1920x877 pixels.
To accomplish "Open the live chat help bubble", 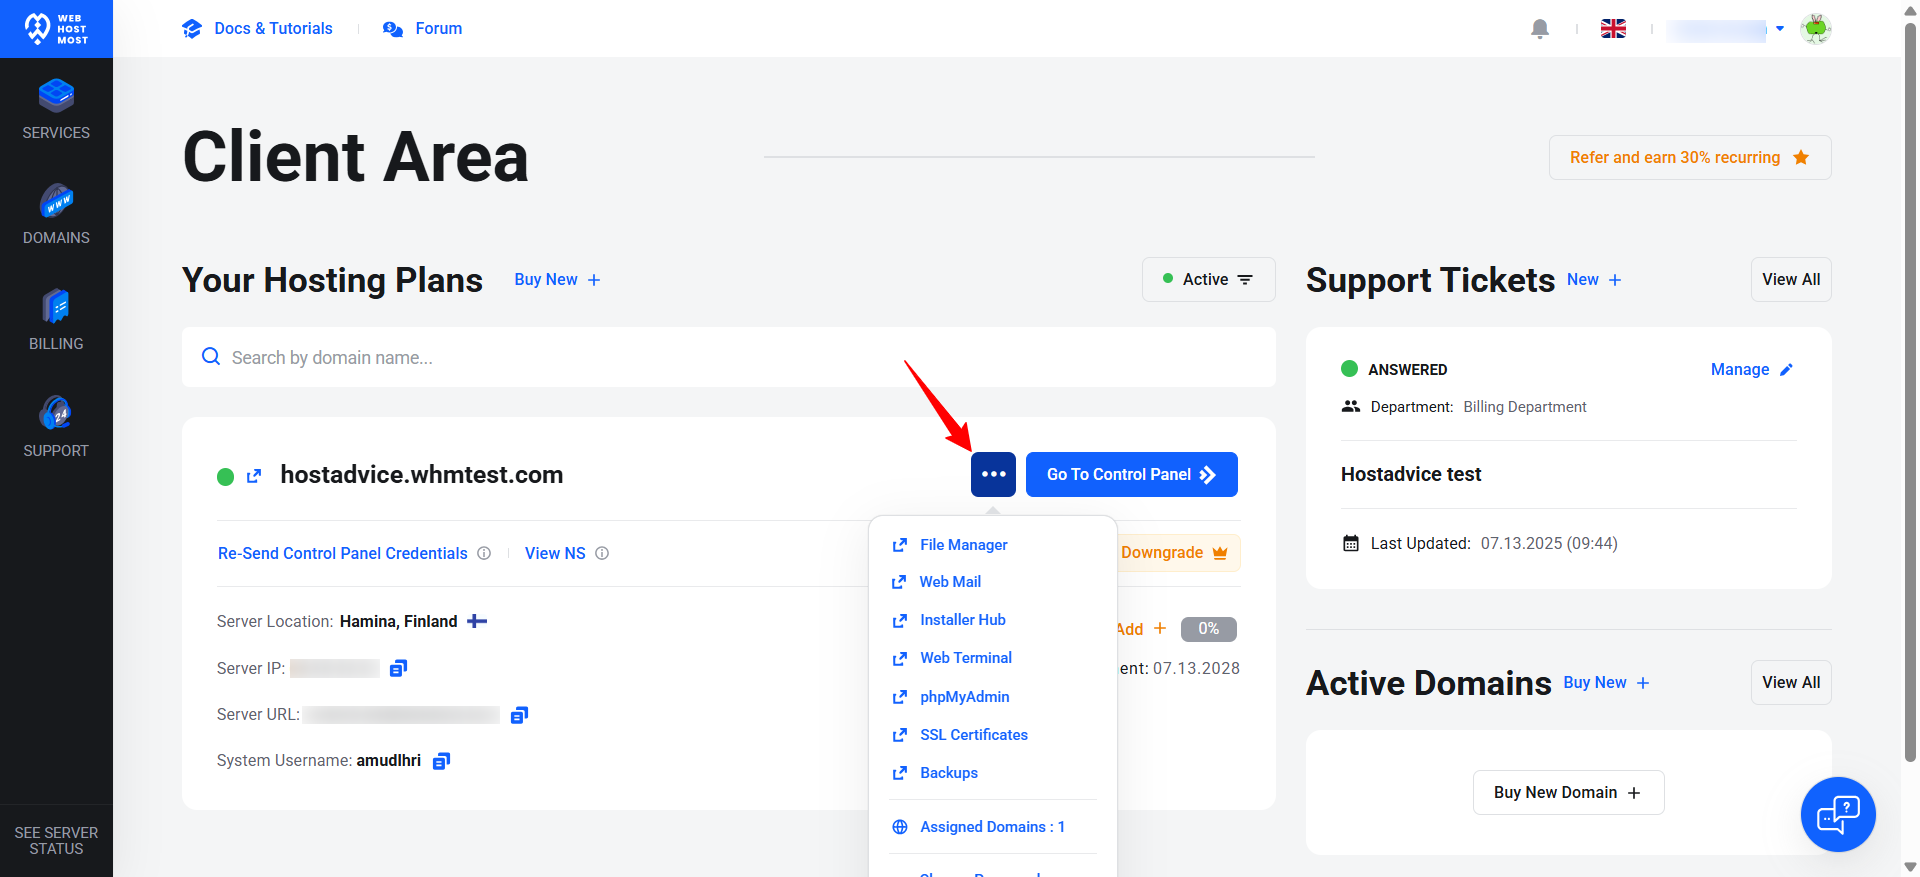I will (x=1838, y=814).
